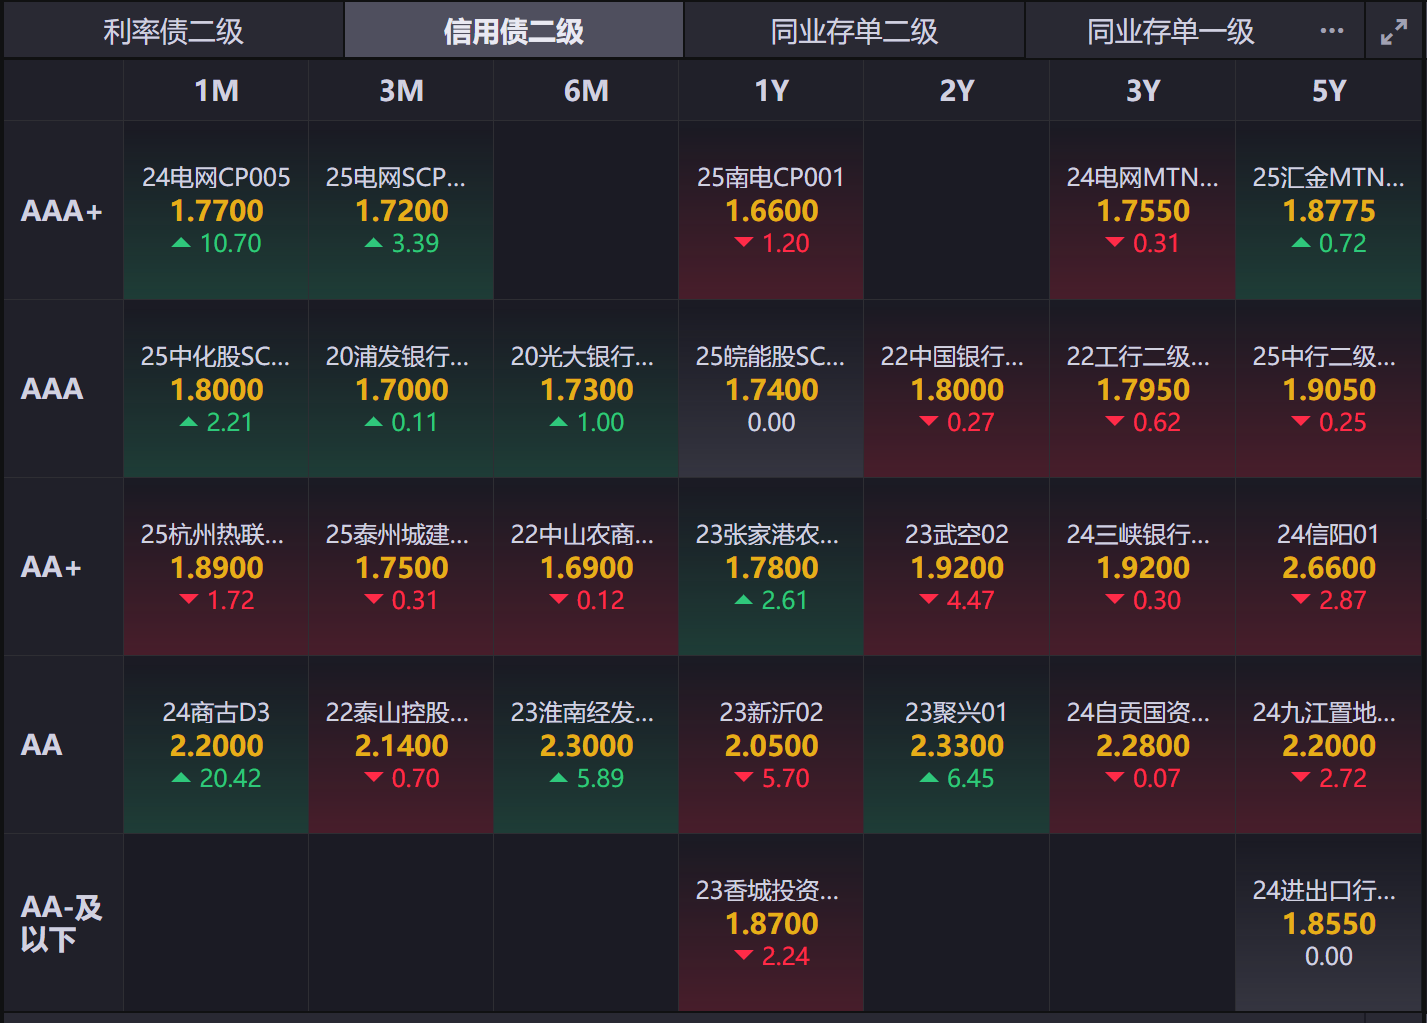Open the 25南电CP001 bond cell
The height and width of the screenshot is (1023, 1427).
(771, 211)
